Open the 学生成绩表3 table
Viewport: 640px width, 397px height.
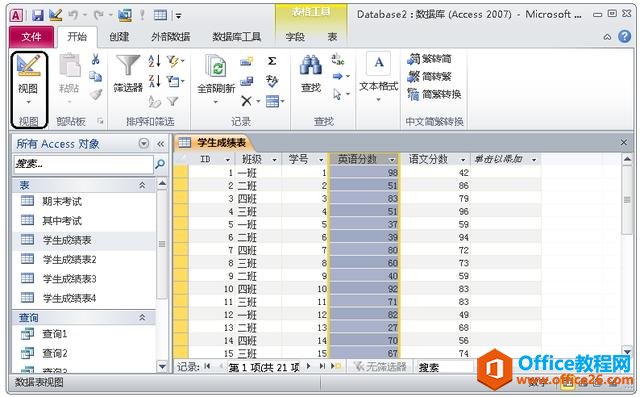tap(69, 279)
